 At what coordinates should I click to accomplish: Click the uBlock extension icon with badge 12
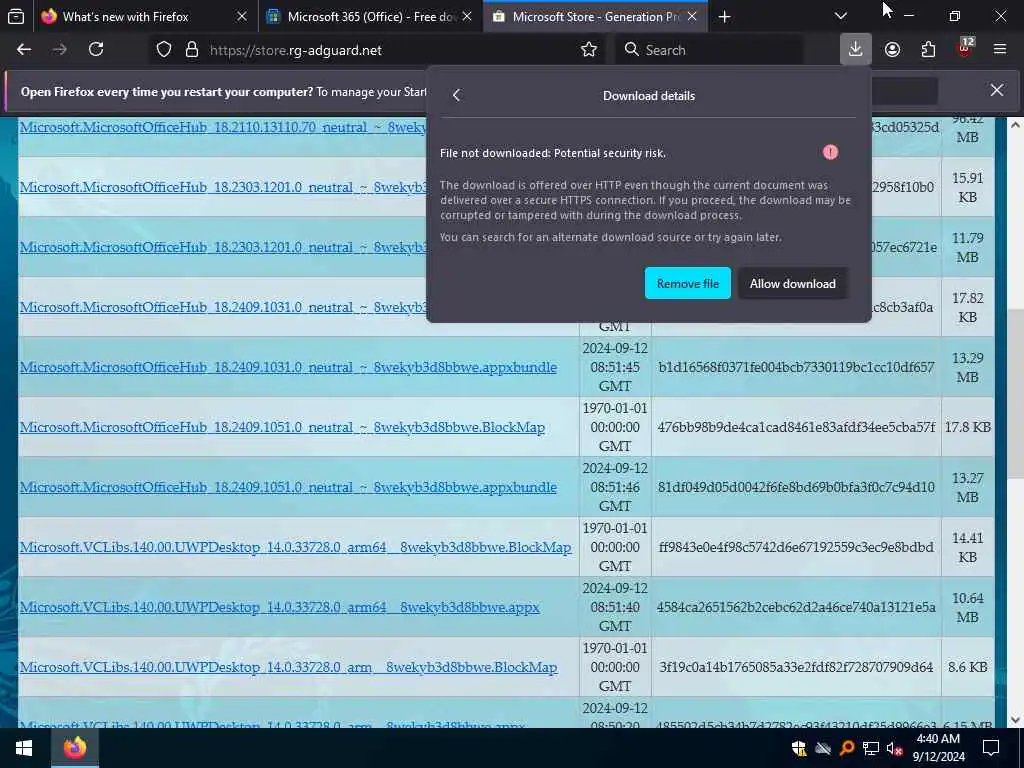click(x=965, y=48)
